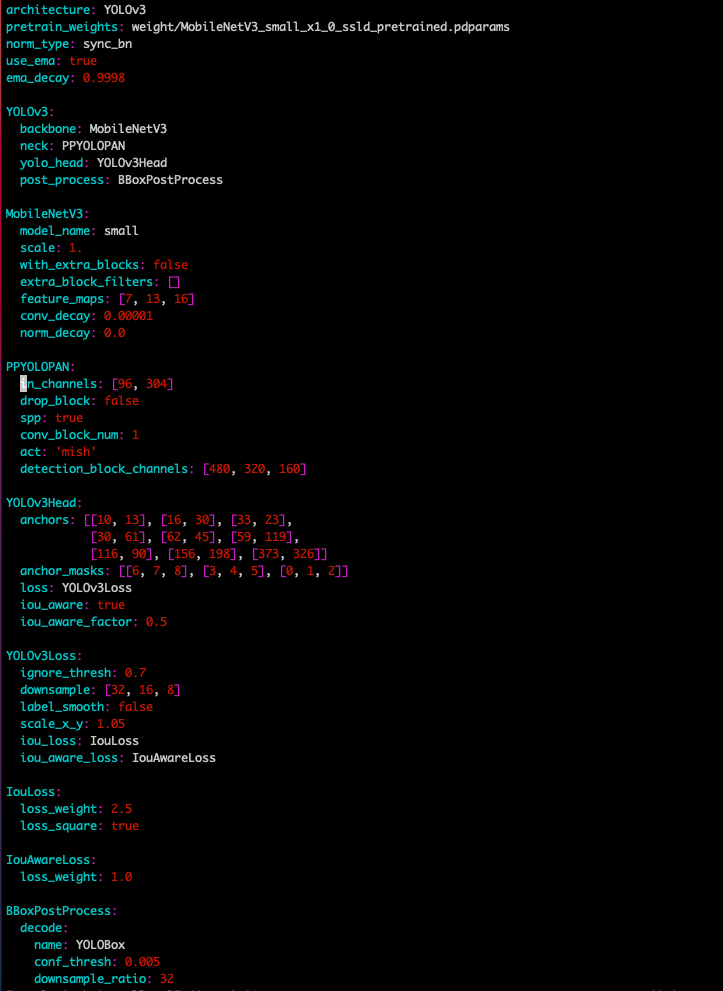Click the 'anchor_masks' key
This screenshot has height=991, width=723.
coord(62,571)
